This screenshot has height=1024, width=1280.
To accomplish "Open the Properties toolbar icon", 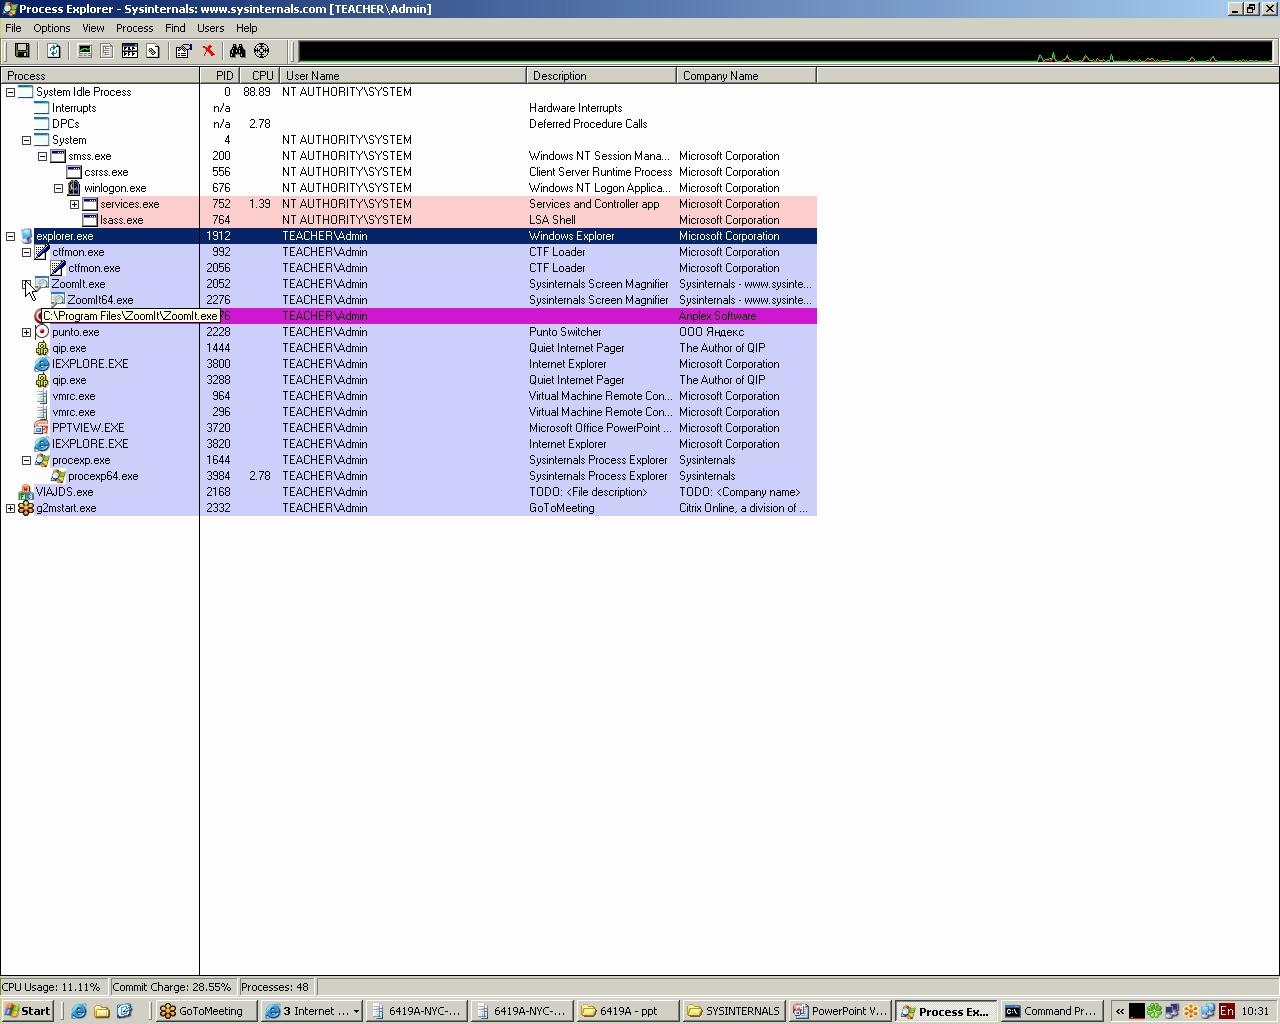I will [184, 51].
